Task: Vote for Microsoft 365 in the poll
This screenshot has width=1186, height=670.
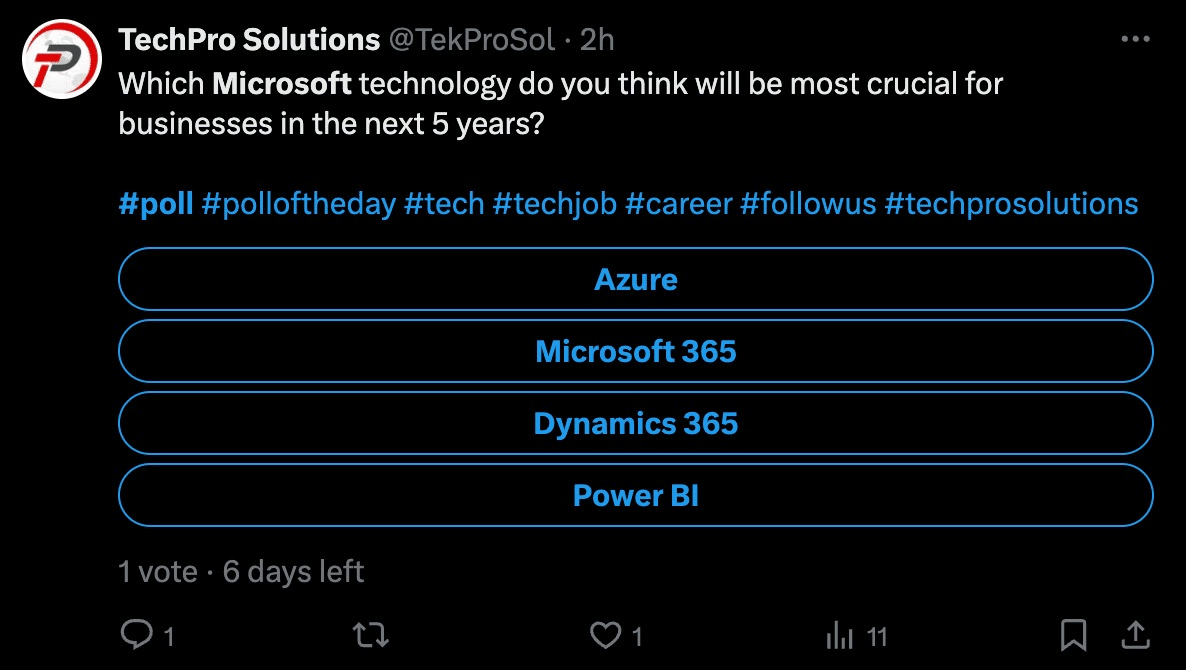Action: [635, 351]
